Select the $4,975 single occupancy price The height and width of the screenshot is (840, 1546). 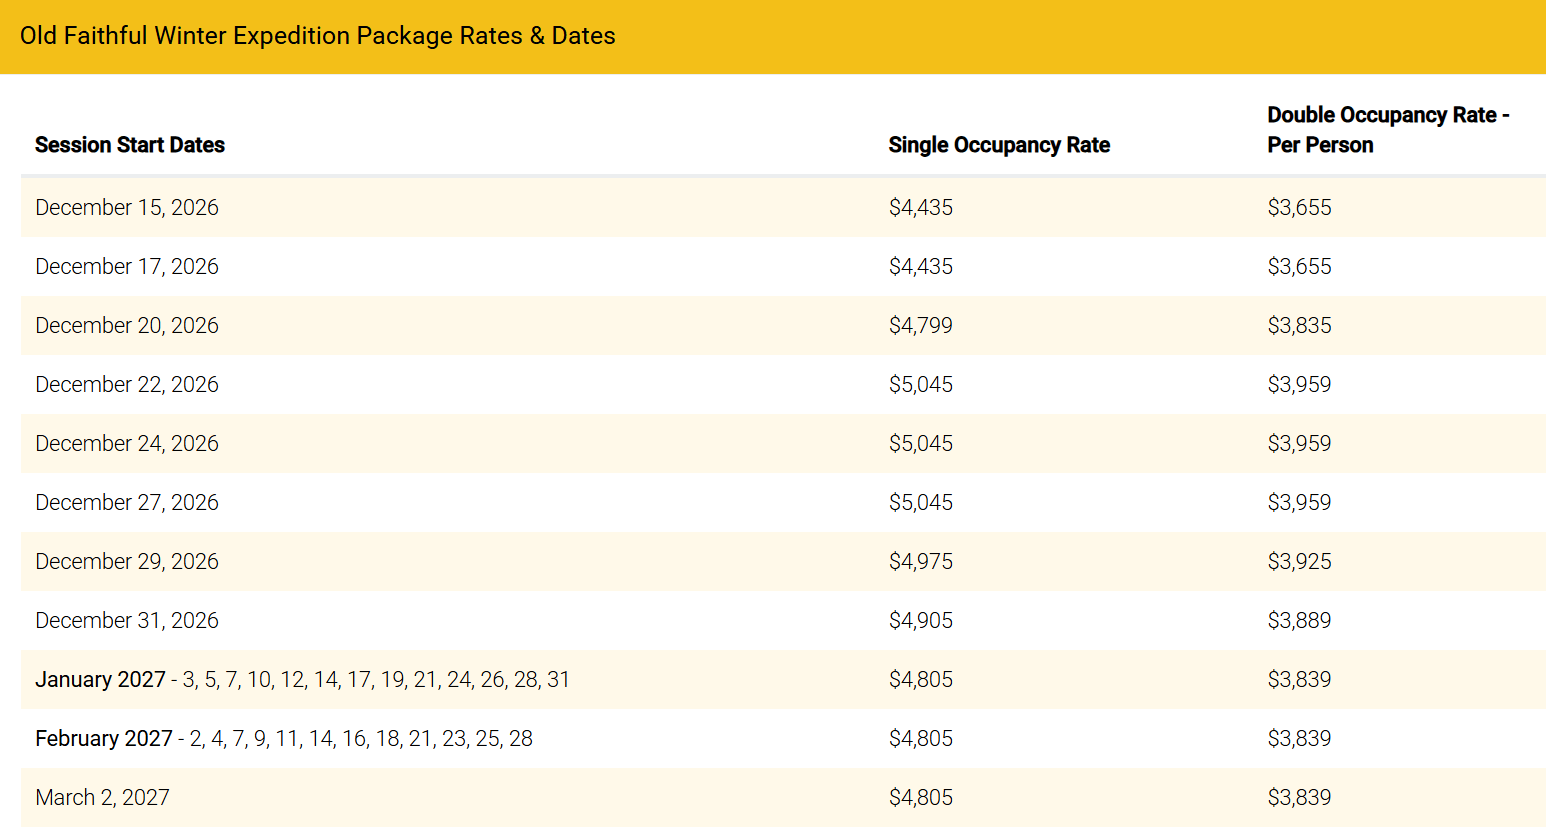(920, 561)
